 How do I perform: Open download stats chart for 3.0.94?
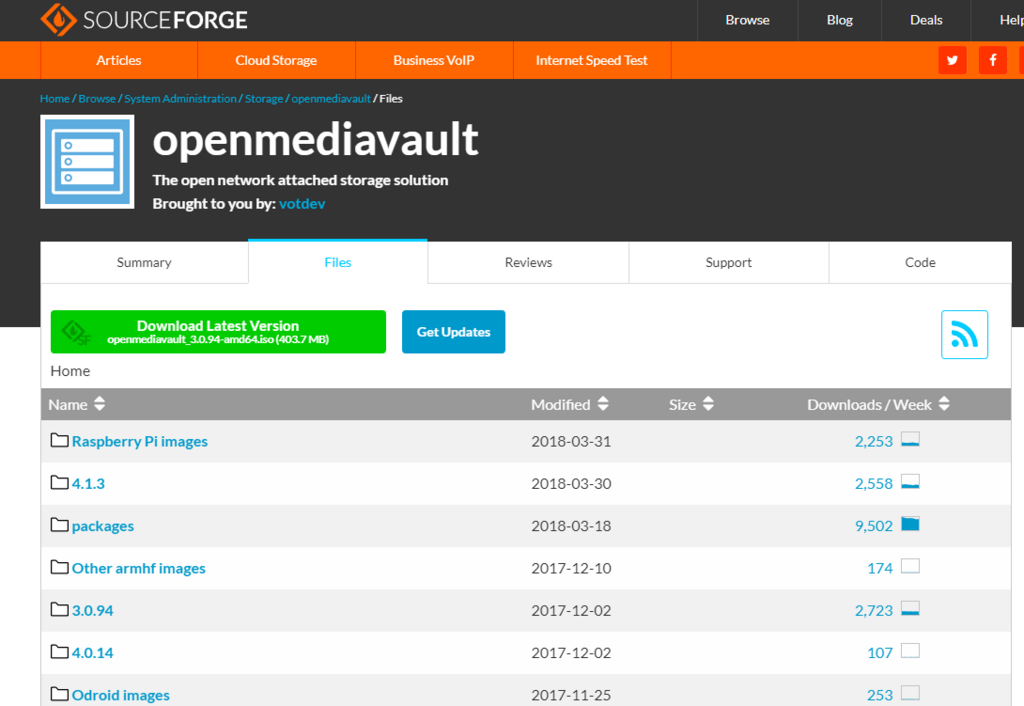[910, 608]
